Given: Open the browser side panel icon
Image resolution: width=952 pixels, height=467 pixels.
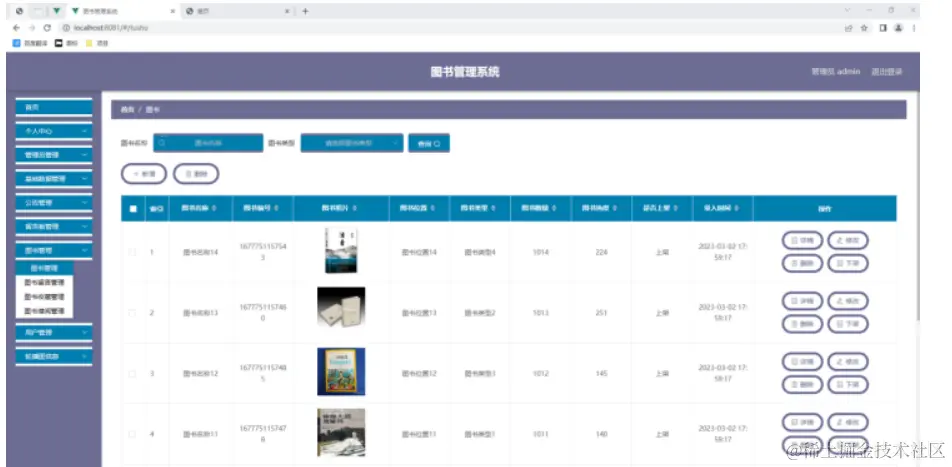Looking at the screenshot, I should pyautogui.click(x=883, y=28).
